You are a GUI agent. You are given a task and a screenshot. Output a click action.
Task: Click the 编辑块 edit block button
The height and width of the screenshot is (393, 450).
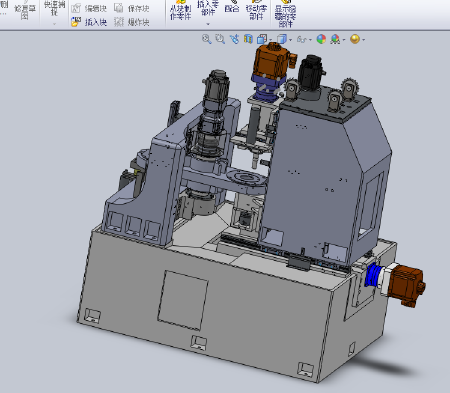(89, 8)
